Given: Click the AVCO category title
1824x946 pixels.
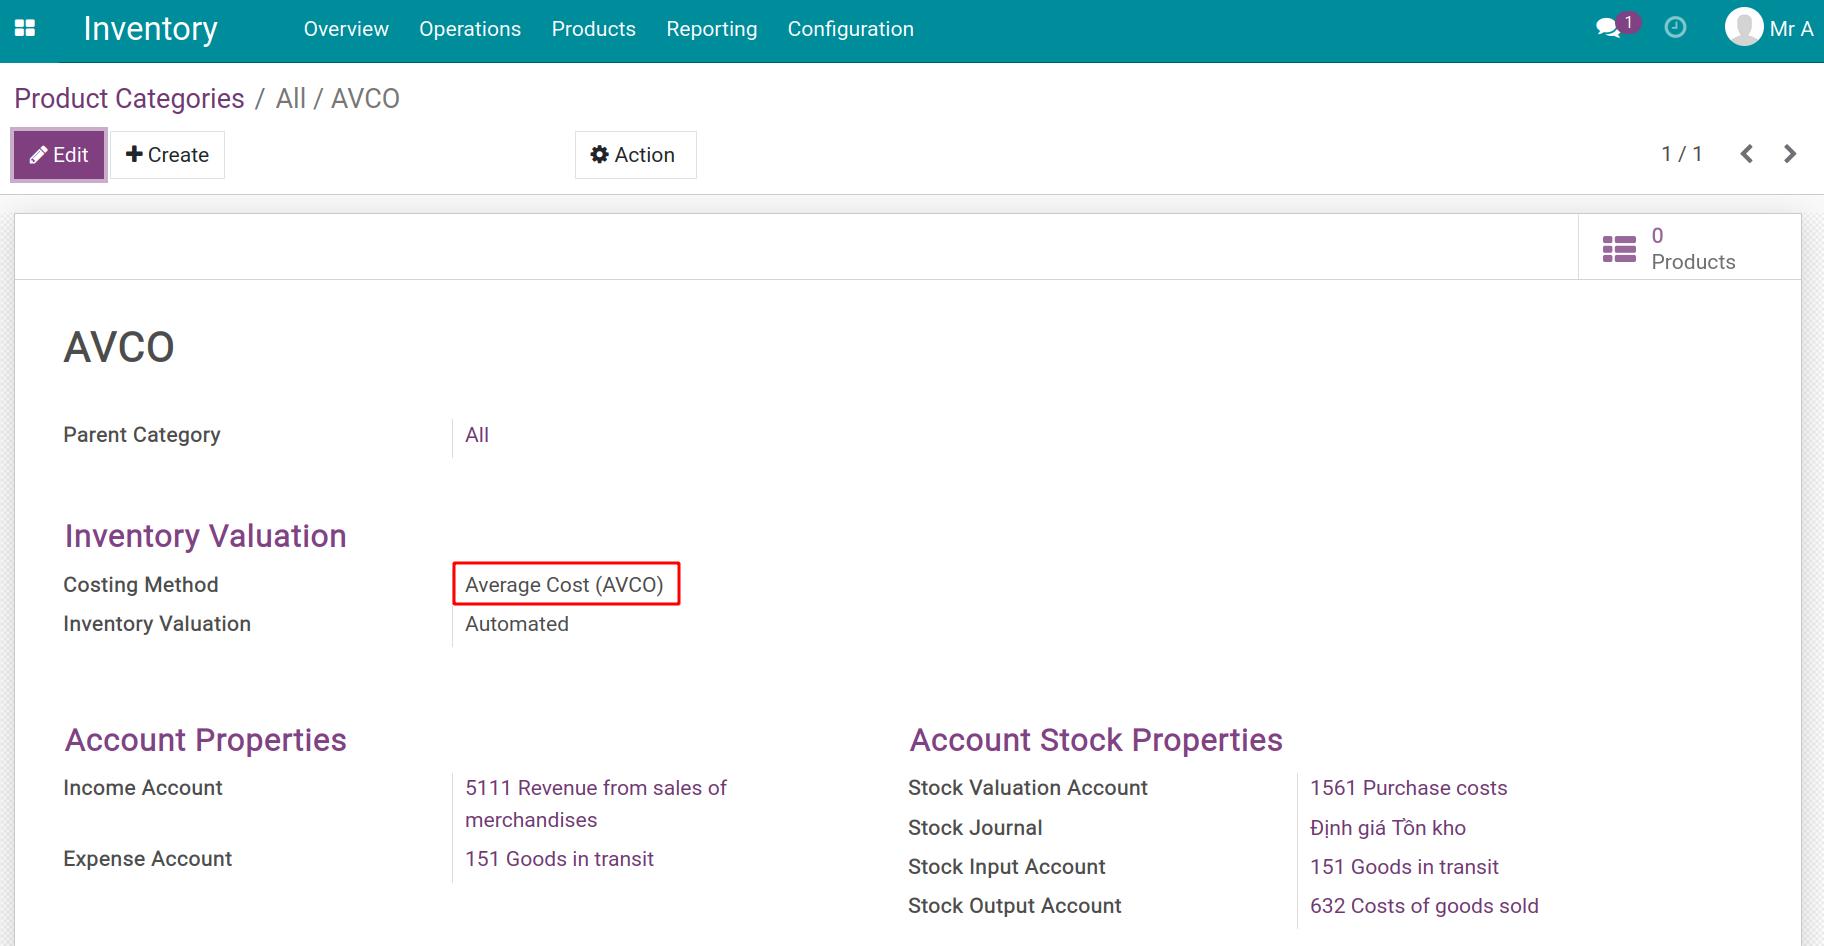Looking at the screenshot, I should [x=119, y=347].
